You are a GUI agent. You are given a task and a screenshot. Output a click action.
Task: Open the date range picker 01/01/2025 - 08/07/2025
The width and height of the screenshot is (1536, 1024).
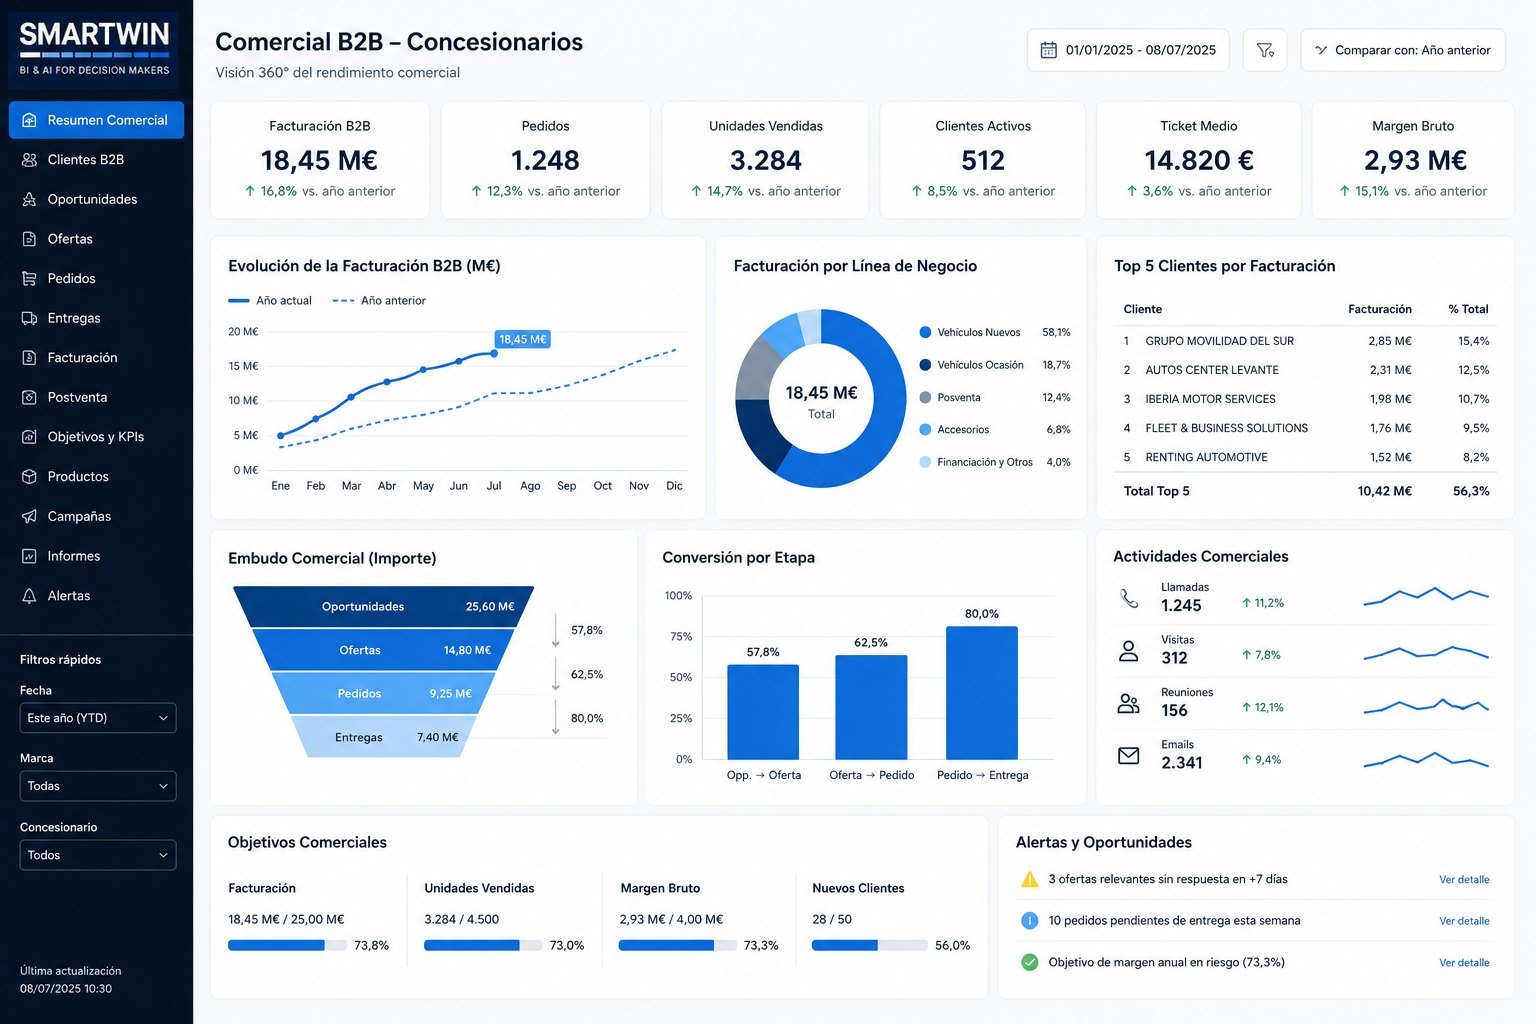(x=1130, y=50)
